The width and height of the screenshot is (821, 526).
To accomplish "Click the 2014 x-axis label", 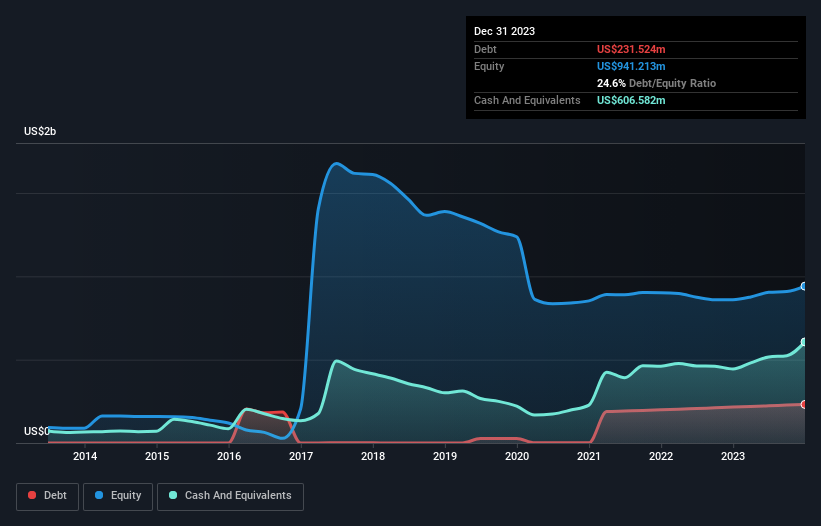I will point(85,456).
